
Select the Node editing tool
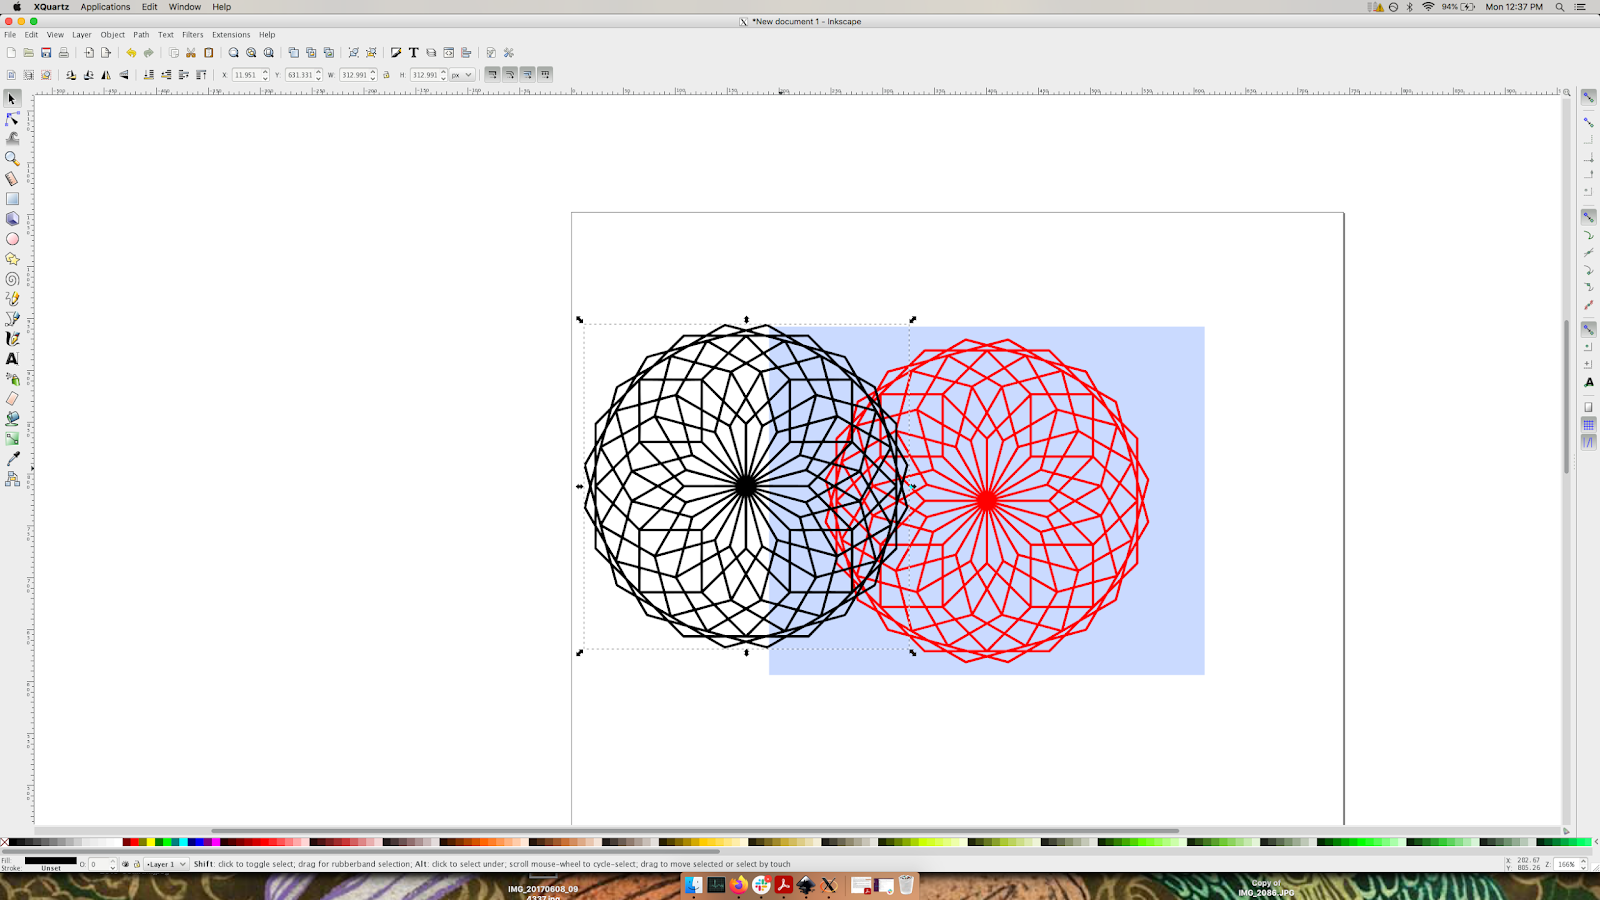pos(12,118)
